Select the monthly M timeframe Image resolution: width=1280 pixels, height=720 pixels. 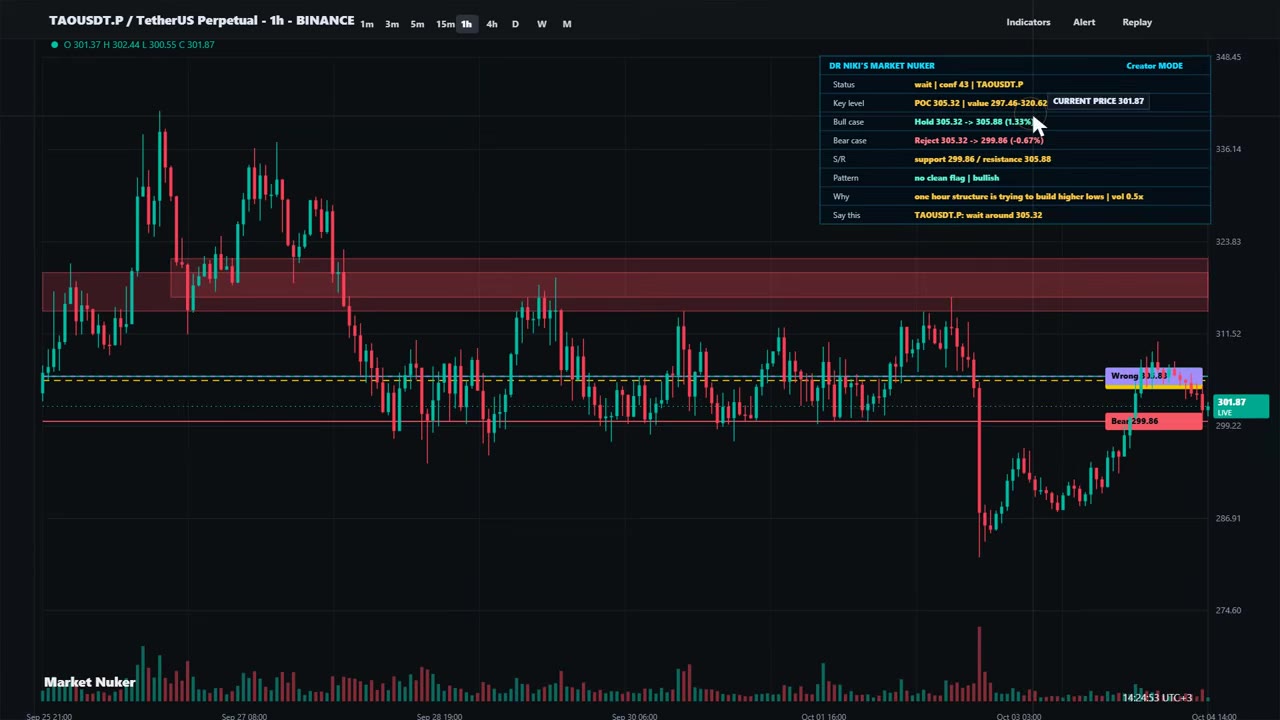tap(567, 24)
